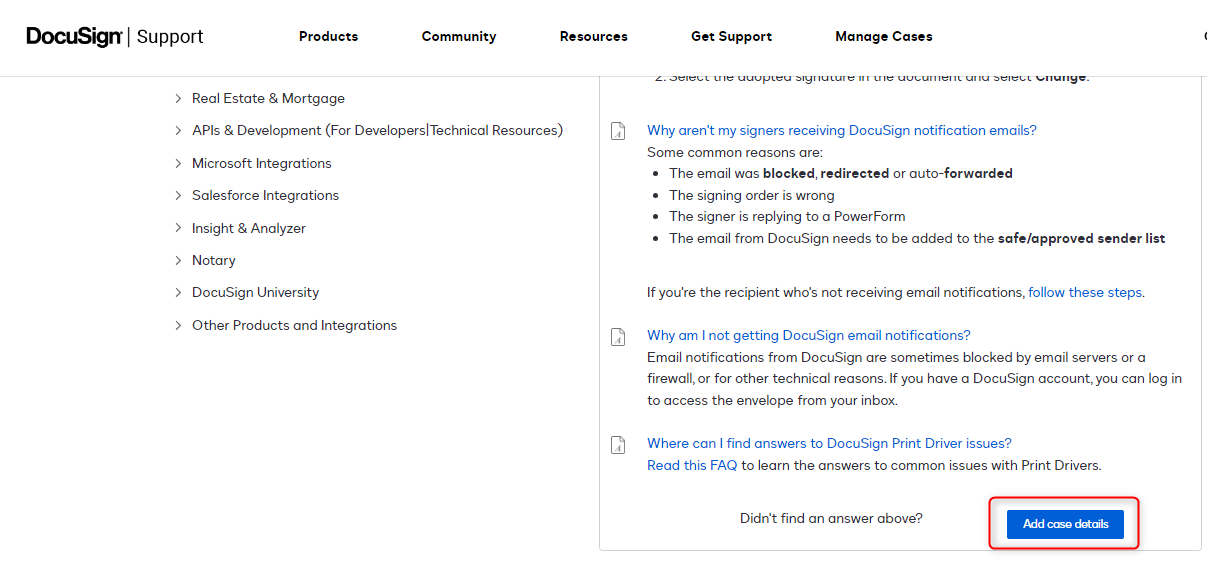Go to Get Support in navigation
This screenshot has width=1207, height=588.
click(731, 37)
